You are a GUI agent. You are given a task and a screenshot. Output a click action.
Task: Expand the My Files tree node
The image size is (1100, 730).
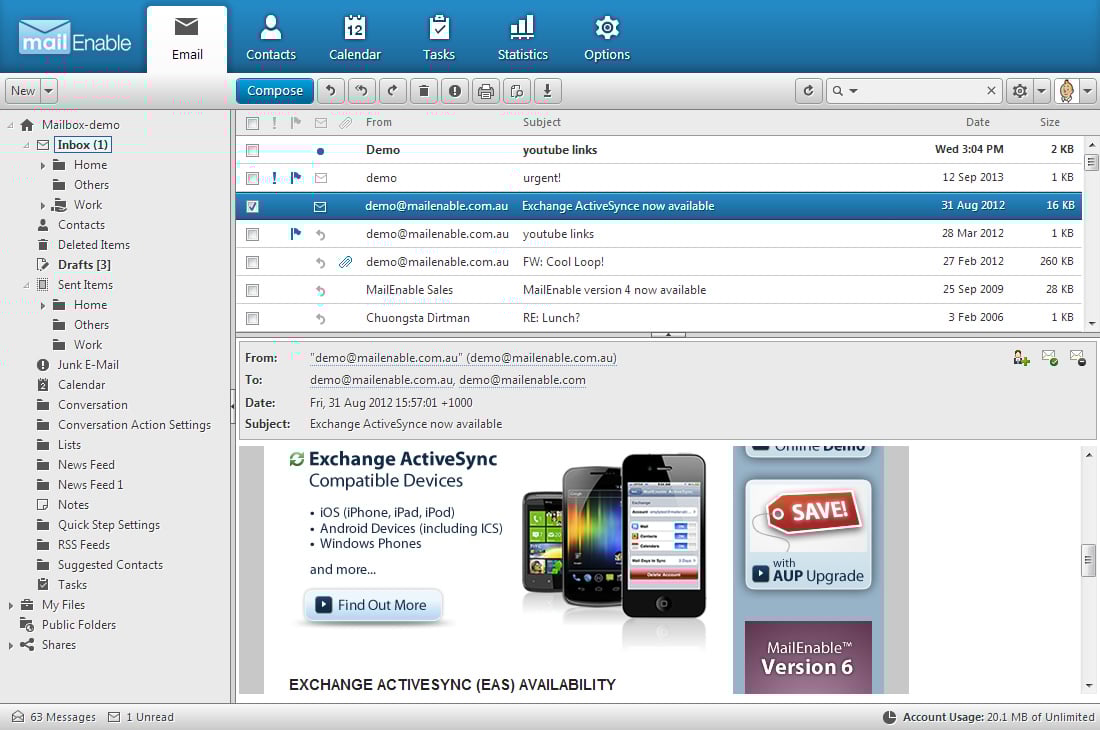11,605
